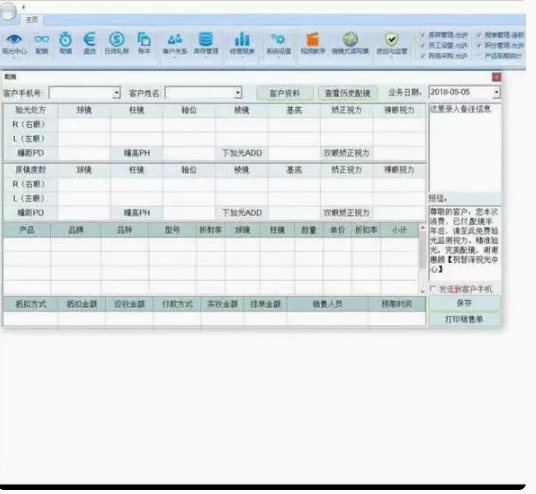Open the 取镜 stopwatch icon
This screenshot has width=536, height=494.
coord(65,43)
